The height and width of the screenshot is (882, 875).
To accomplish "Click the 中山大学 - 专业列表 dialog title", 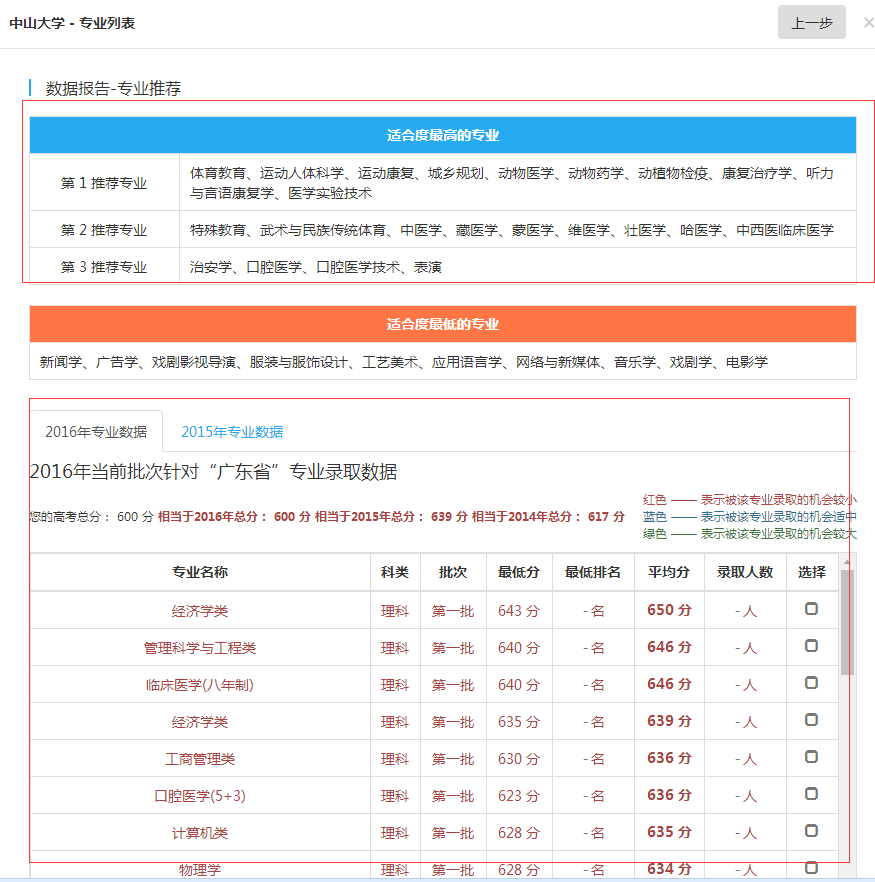I will coord(72,23).
